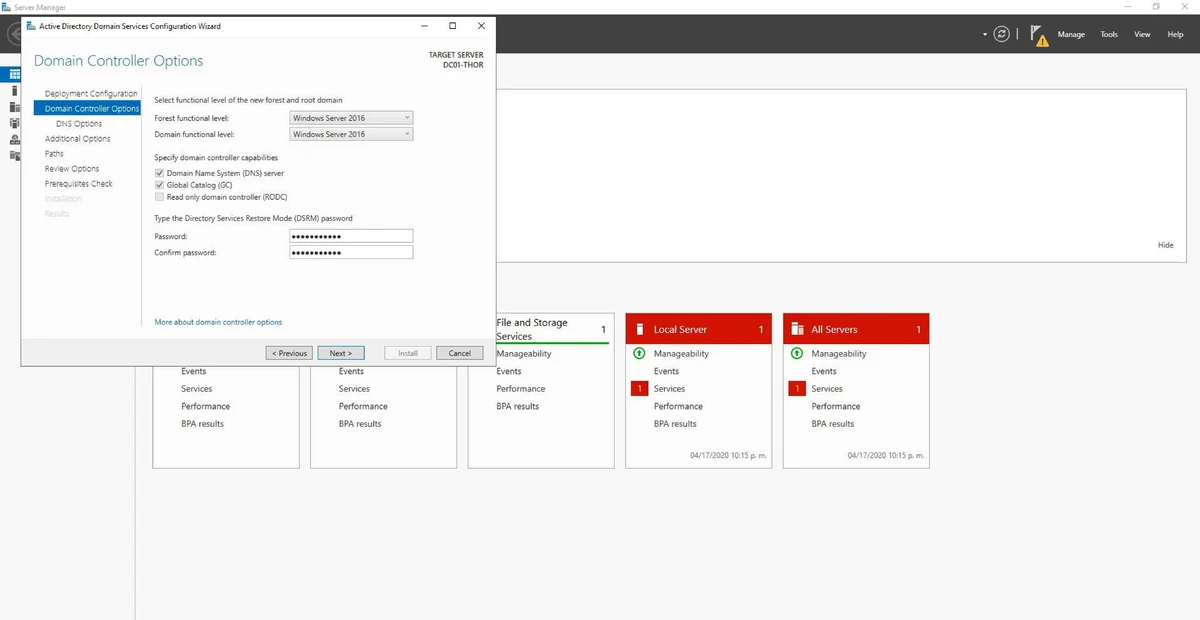The height and width of the screenshot is (620, 1200).
Task: Click Services text in All Servers tile
Action: pos(827,389)
